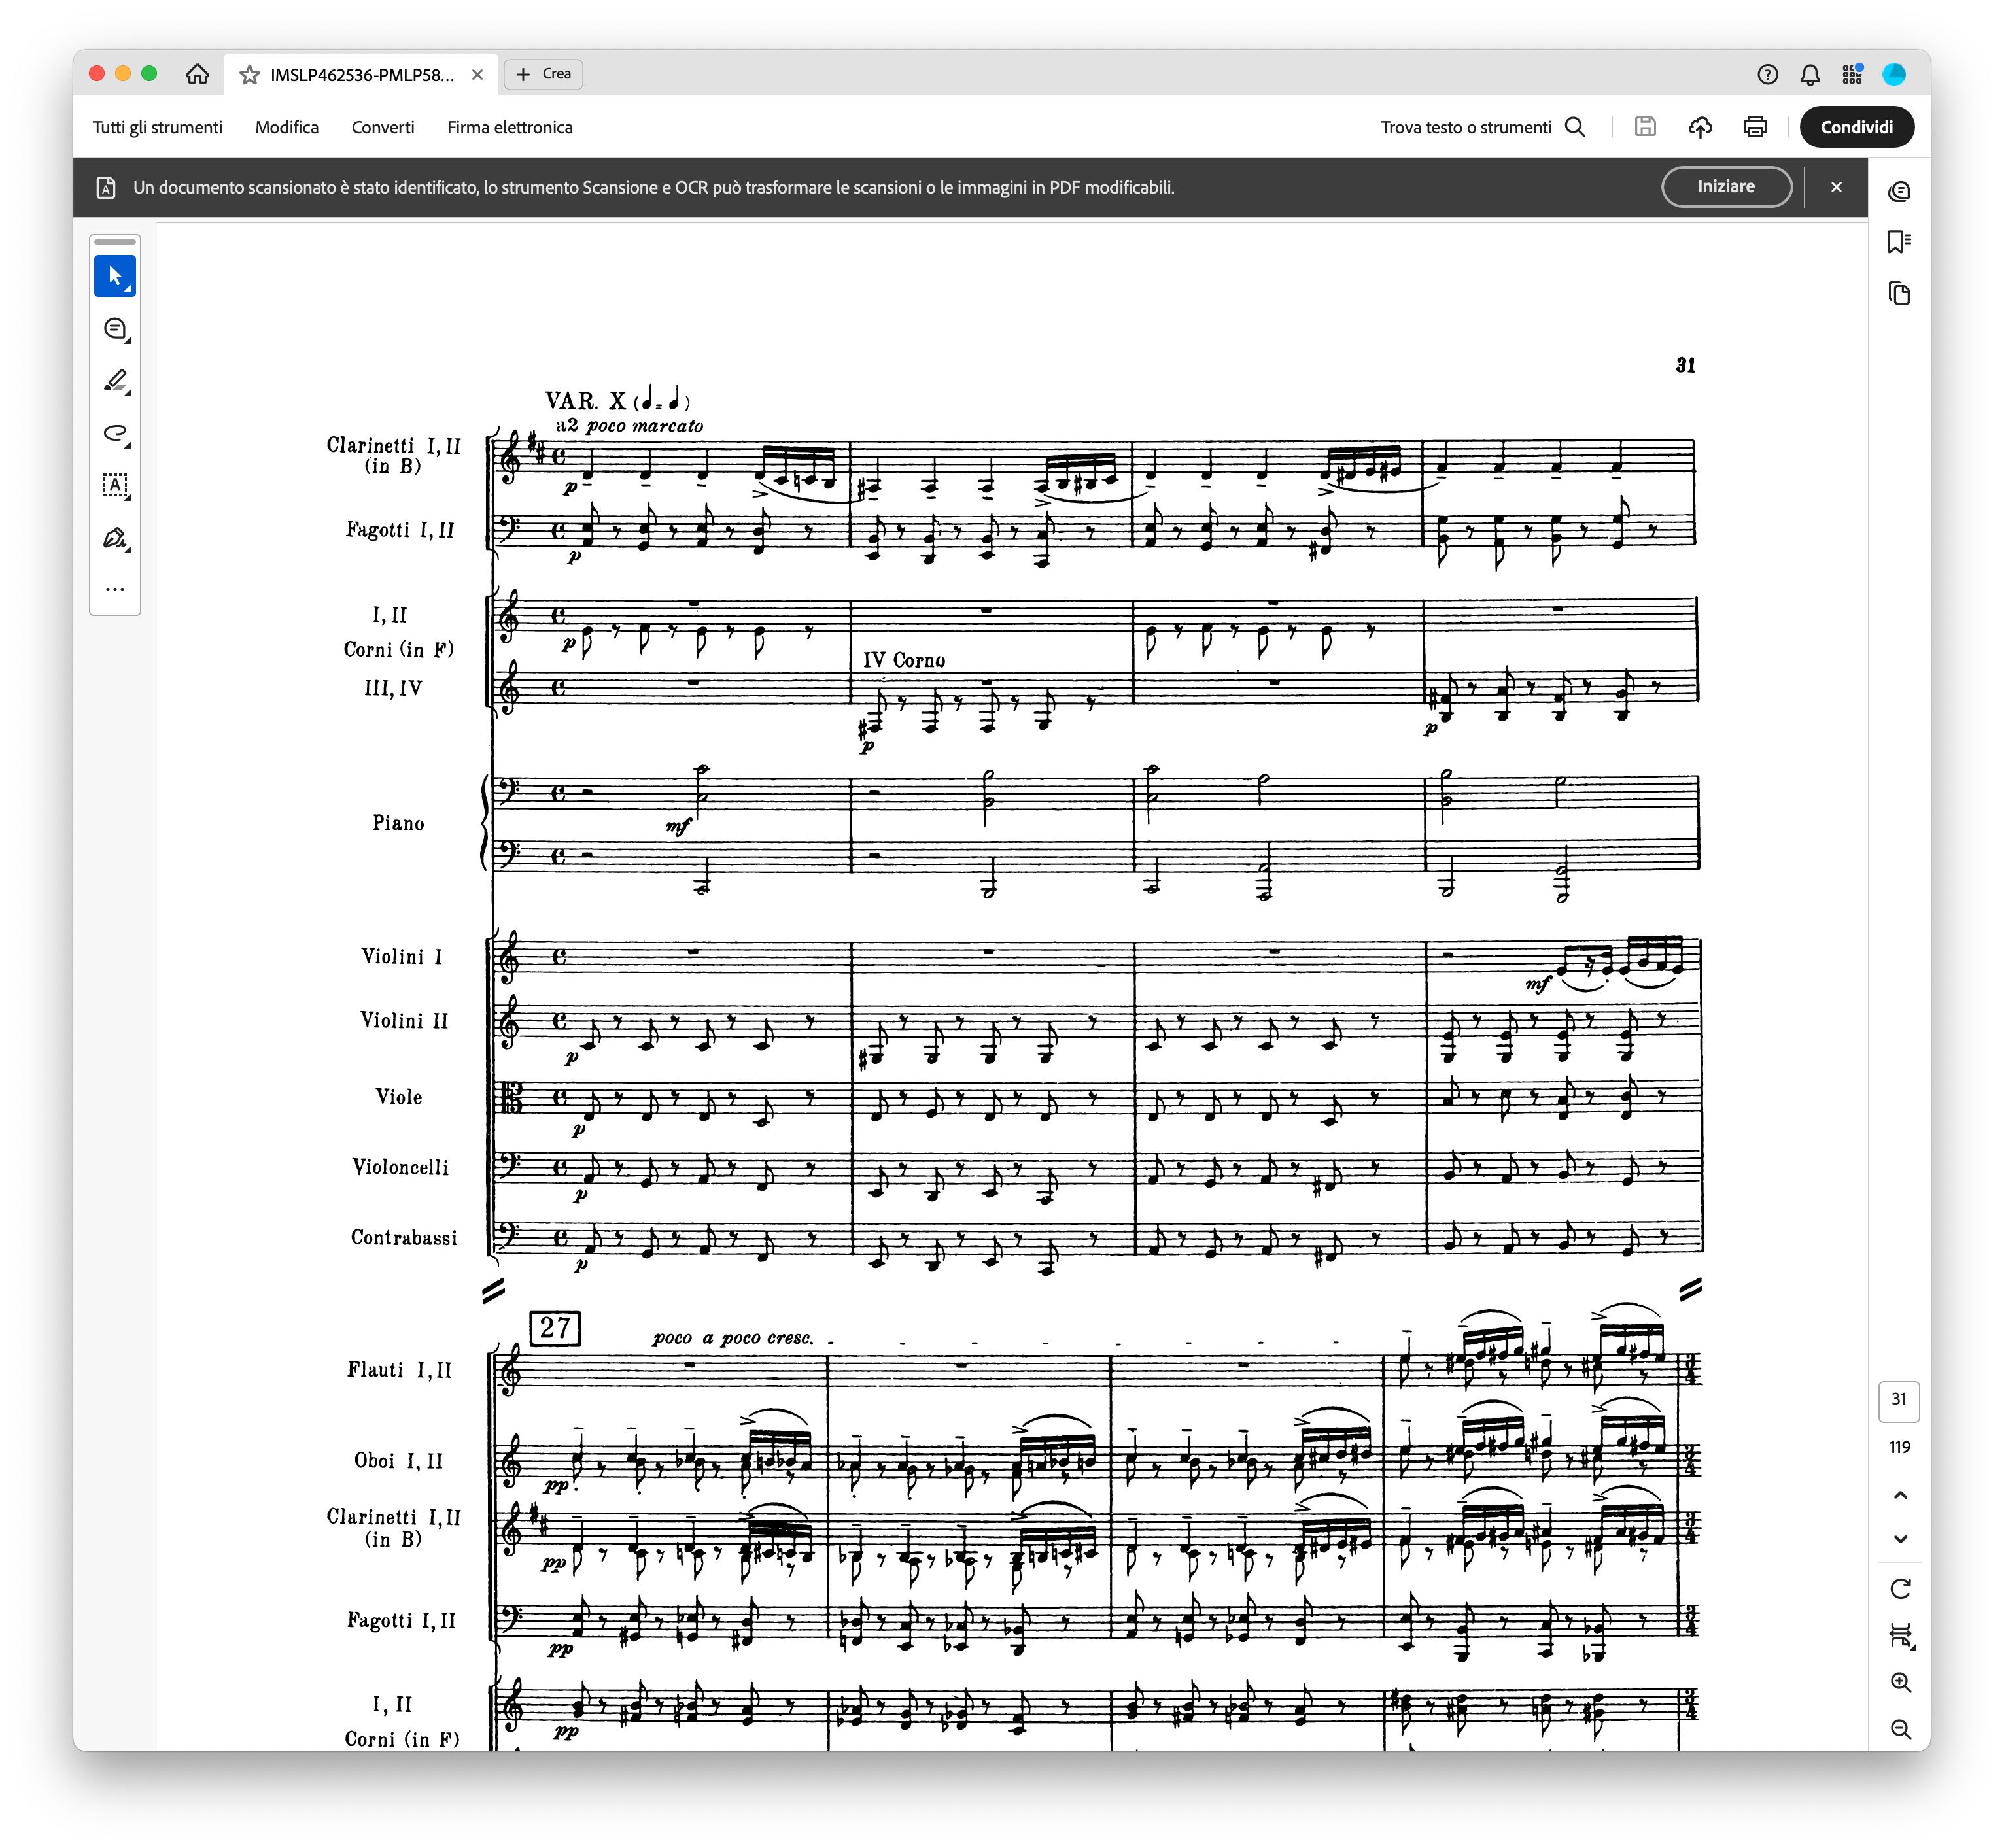The width and height of the screenshot is (2004, 1848).
Task: View notifications bell
Action: point(1810,74)
